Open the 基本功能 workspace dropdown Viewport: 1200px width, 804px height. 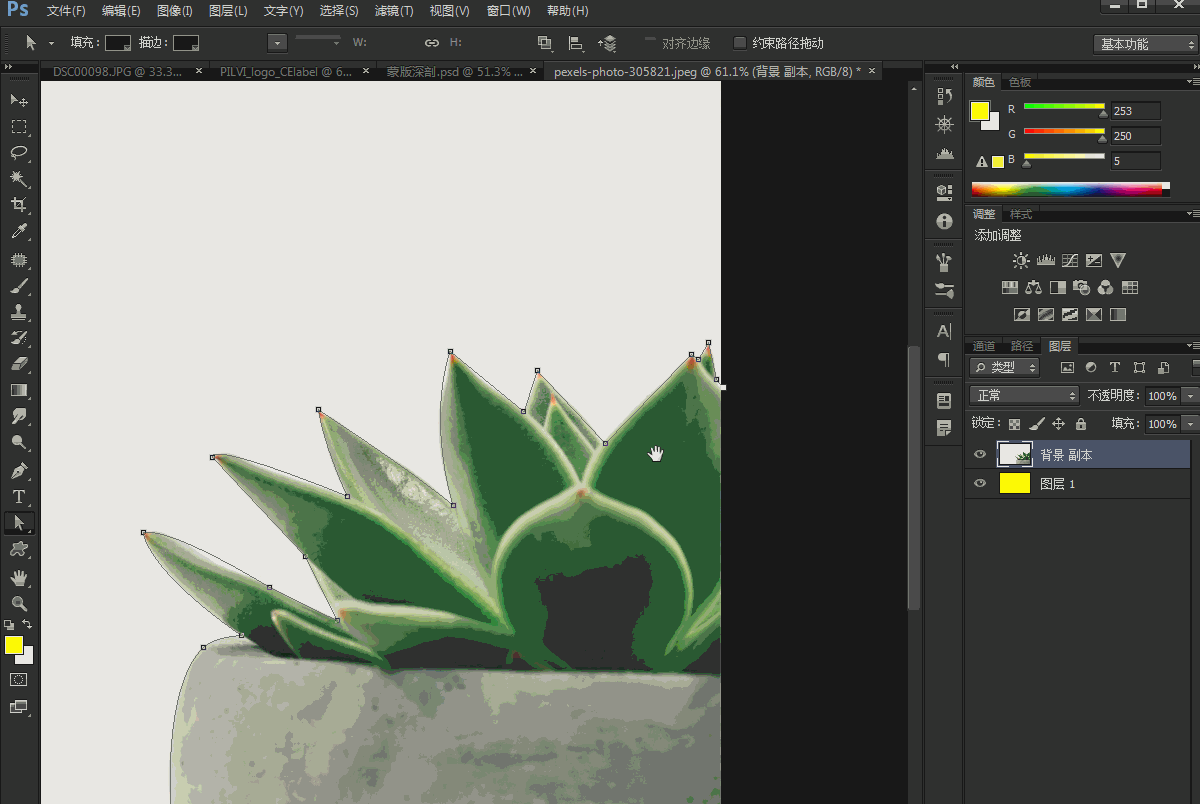[x=1144, y=44]
